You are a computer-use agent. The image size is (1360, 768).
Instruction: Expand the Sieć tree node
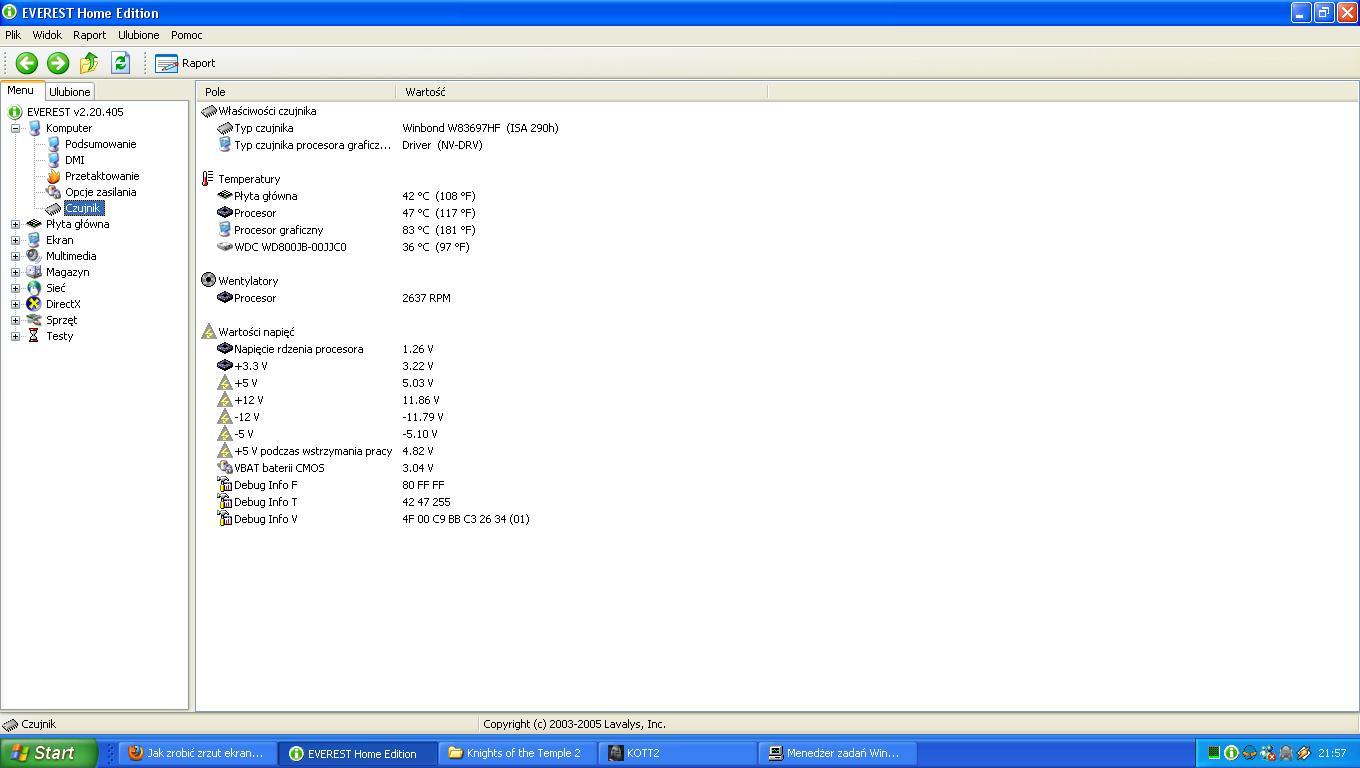tap(15, 288)
